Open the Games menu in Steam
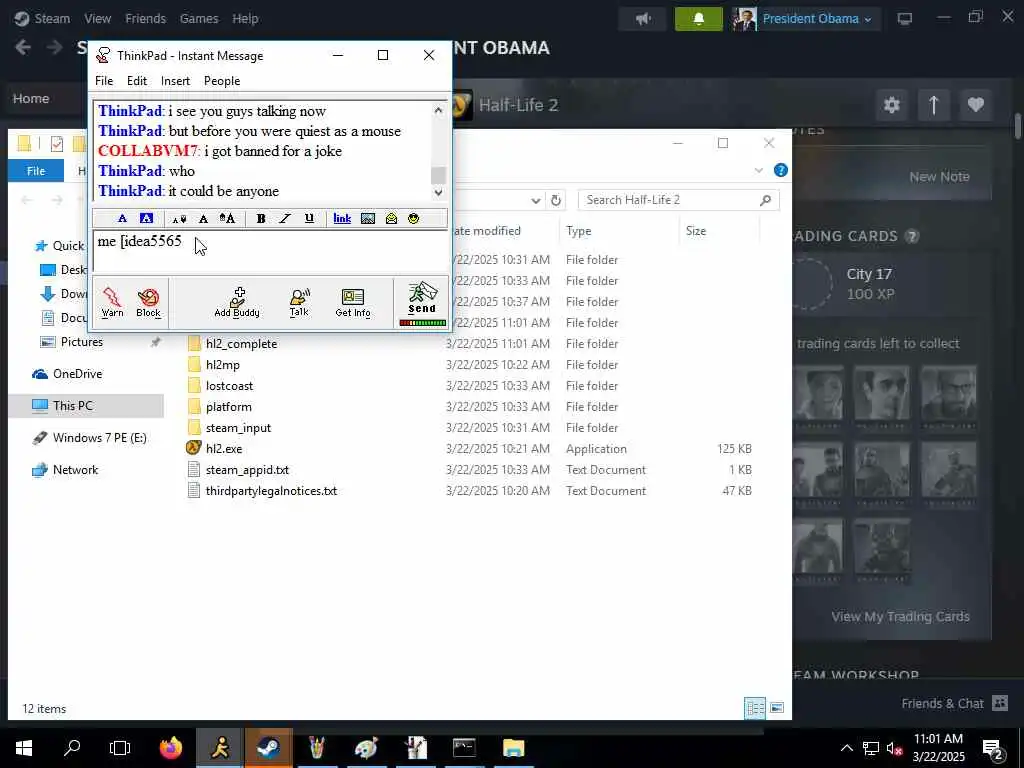 click(x=199, y=18)
